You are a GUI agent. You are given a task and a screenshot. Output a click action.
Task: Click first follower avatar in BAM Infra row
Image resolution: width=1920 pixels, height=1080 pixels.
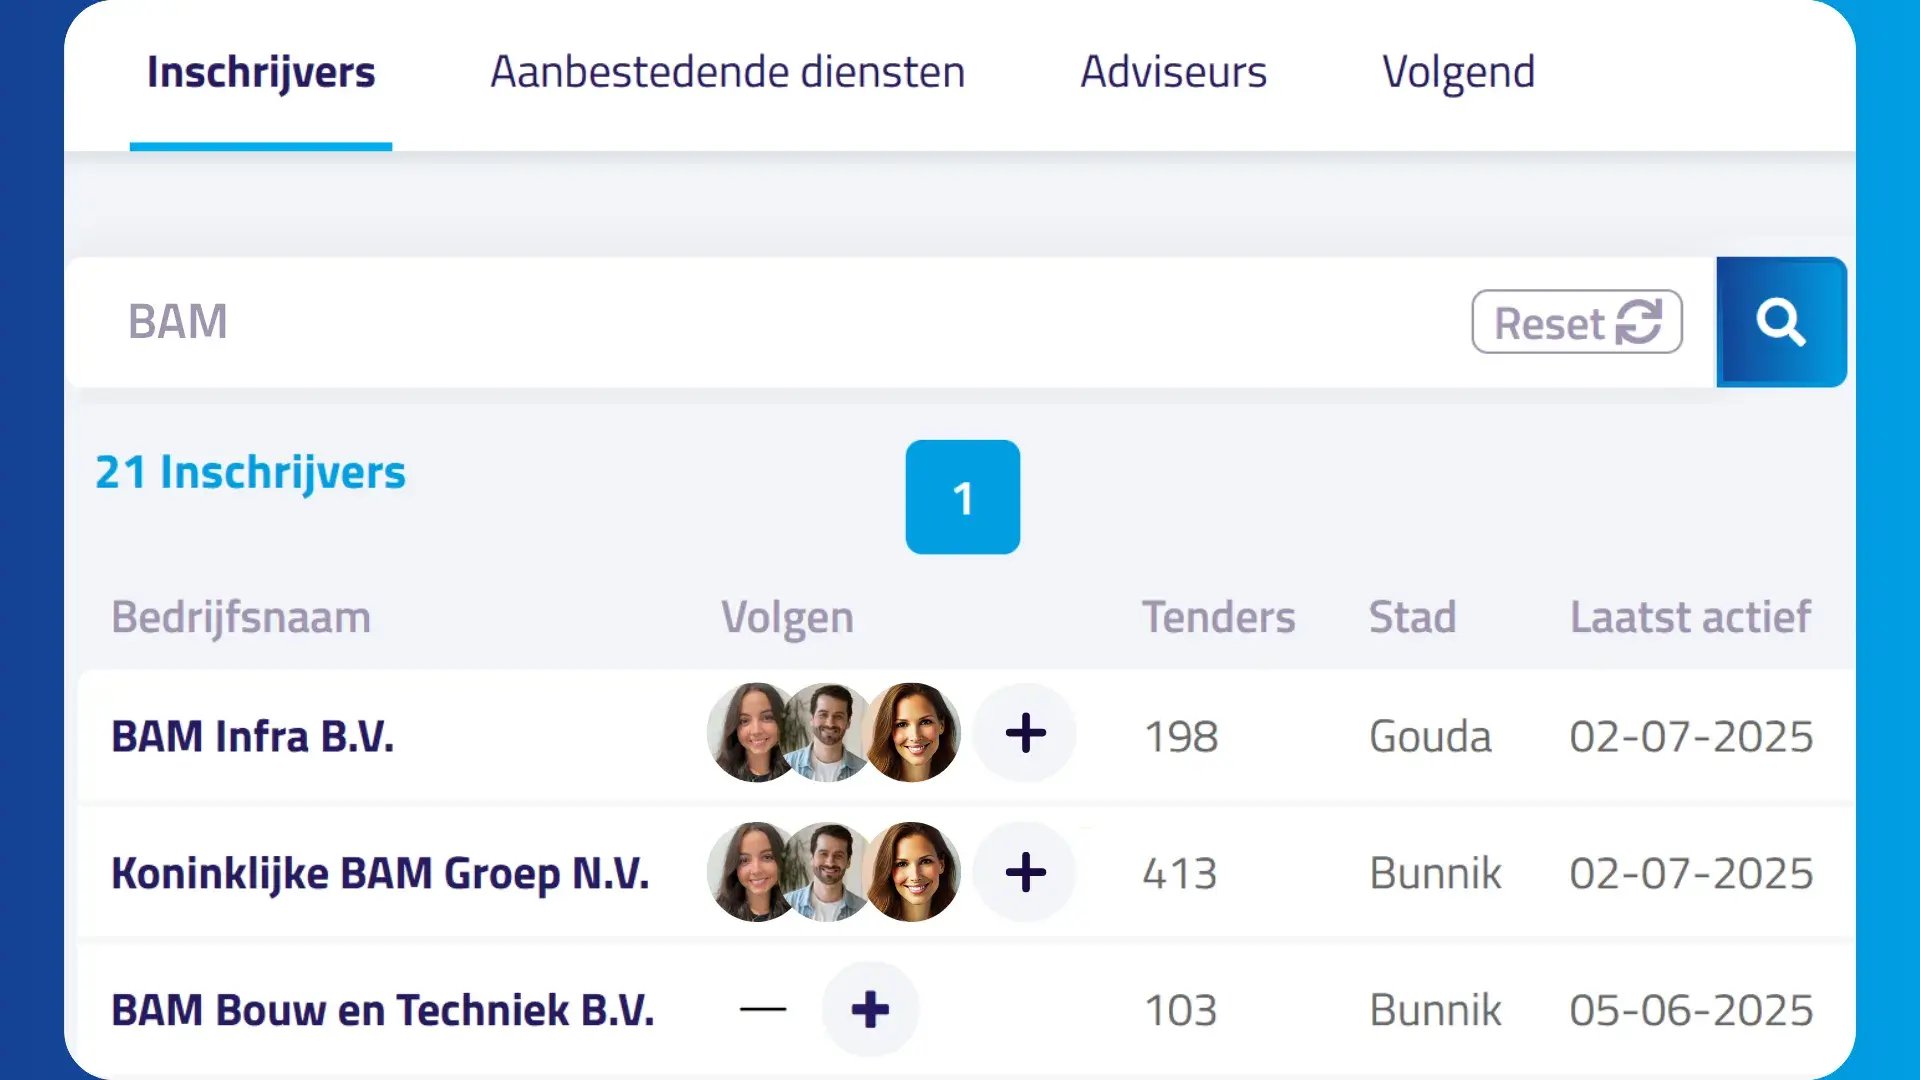coord(750,733)
